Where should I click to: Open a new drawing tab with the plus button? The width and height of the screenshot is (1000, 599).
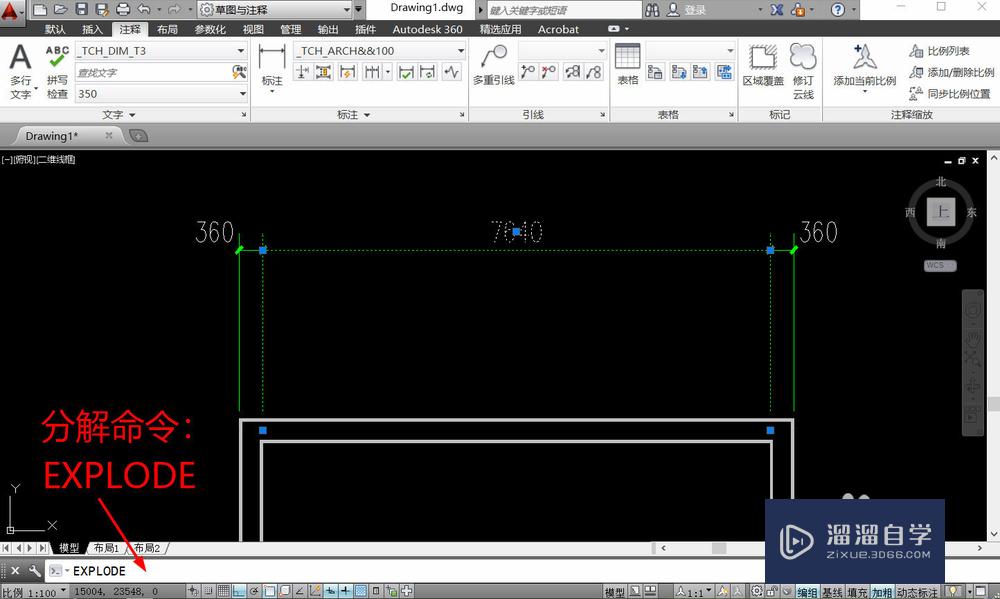(138, 135)
